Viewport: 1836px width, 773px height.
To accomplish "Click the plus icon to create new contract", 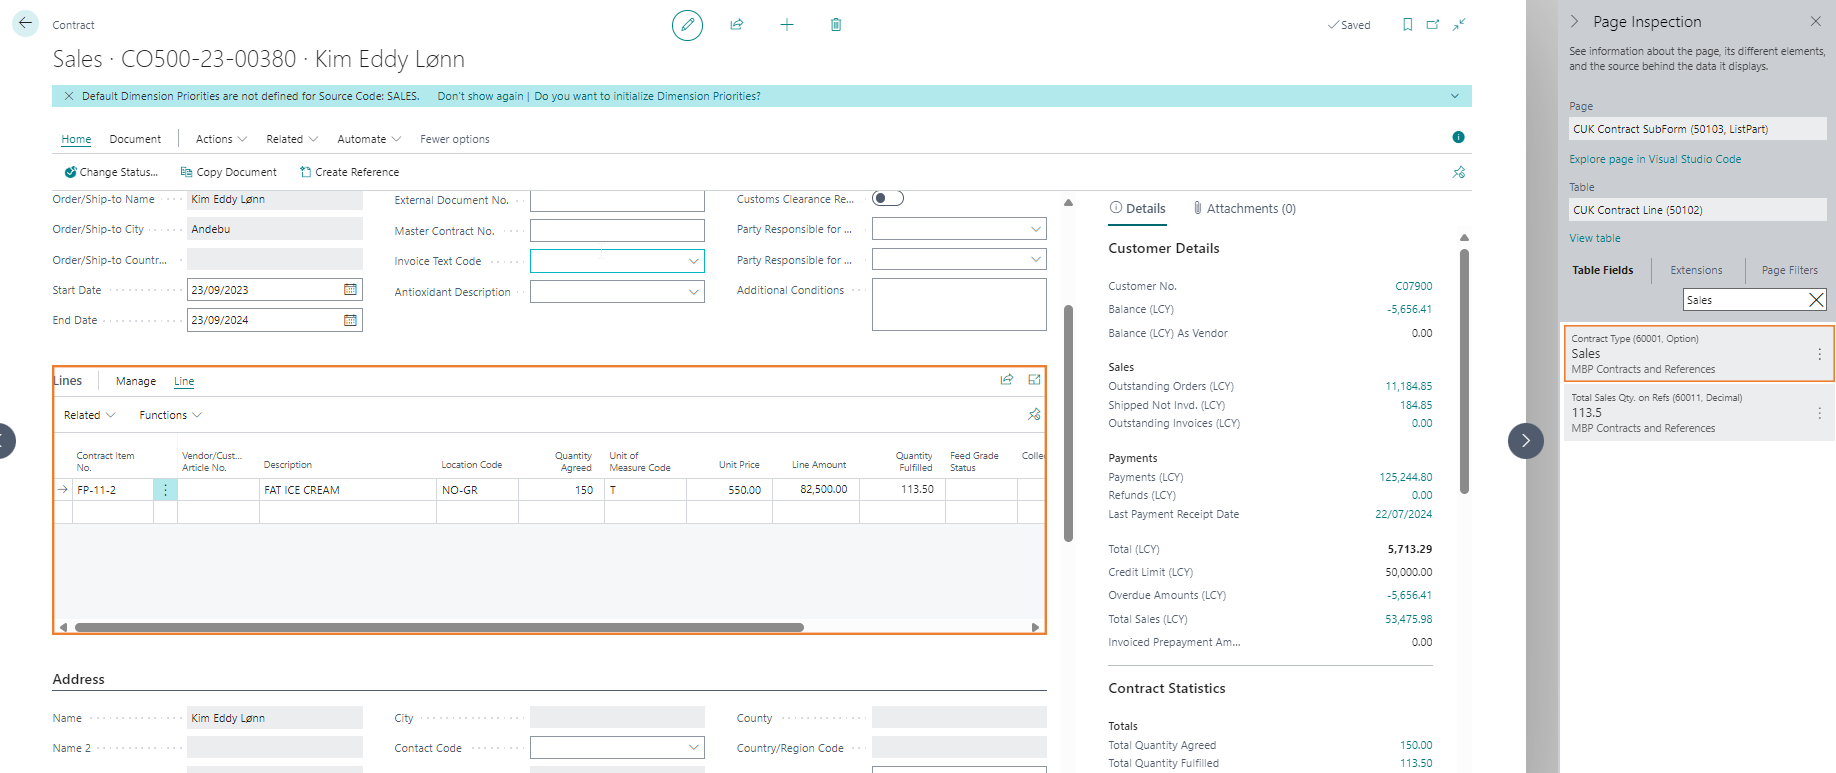I will tap(787, 25).
